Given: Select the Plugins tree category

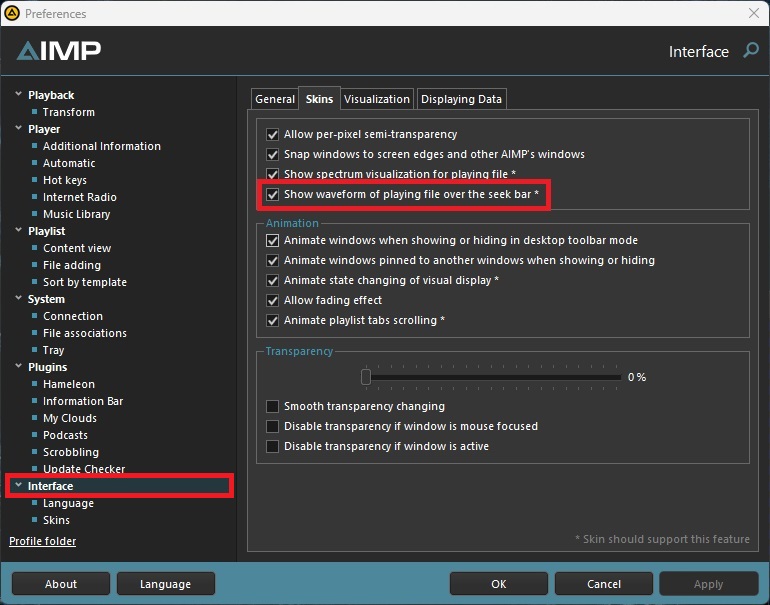Looking at the screenshot, I should (48, 367).
